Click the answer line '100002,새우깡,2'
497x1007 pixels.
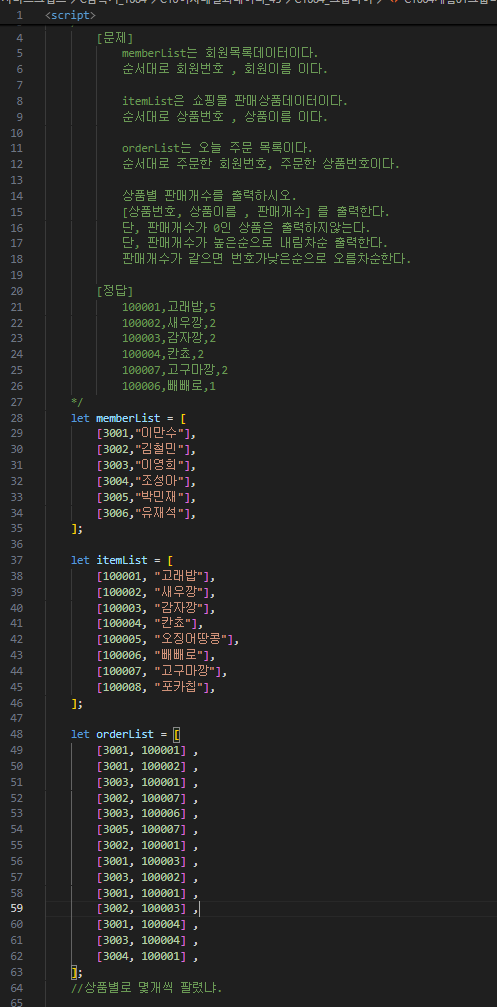(x=169, y=323)
